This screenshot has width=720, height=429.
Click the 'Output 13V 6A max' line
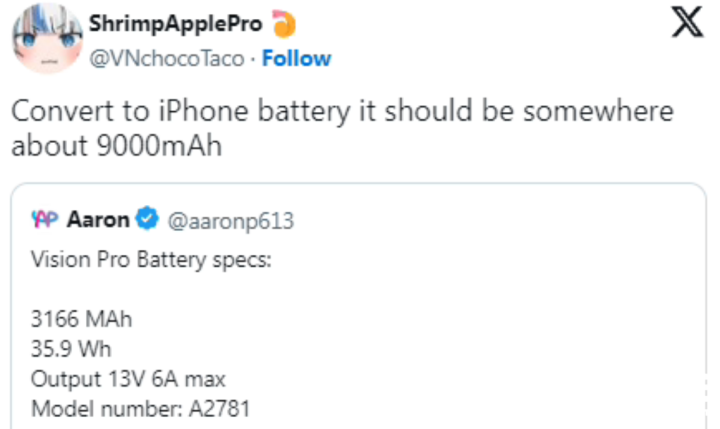pos(128,379)
